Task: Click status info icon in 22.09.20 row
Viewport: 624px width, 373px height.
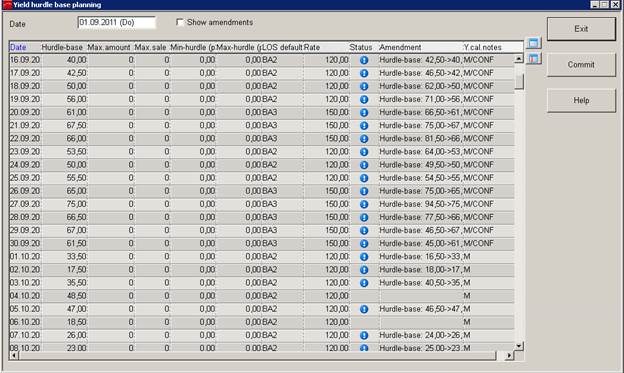Action: click(364, 139)
